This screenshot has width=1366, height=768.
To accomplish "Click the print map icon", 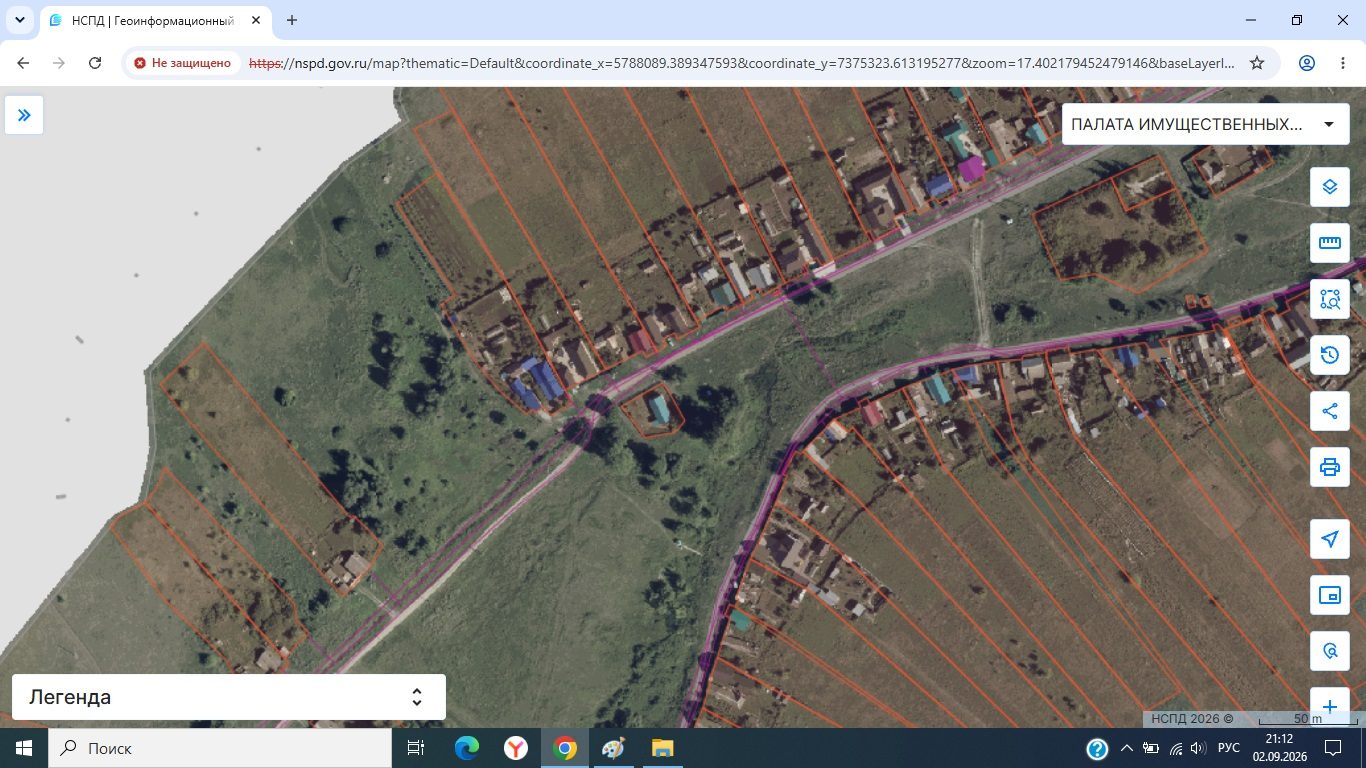I will 1329,467.
